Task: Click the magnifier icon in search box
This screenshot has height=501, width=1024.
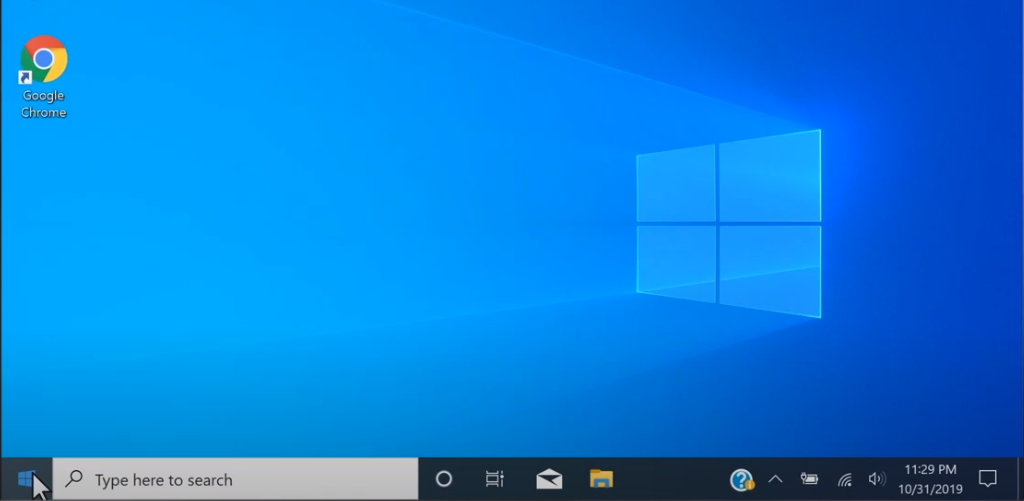Action: click(74, 479)
